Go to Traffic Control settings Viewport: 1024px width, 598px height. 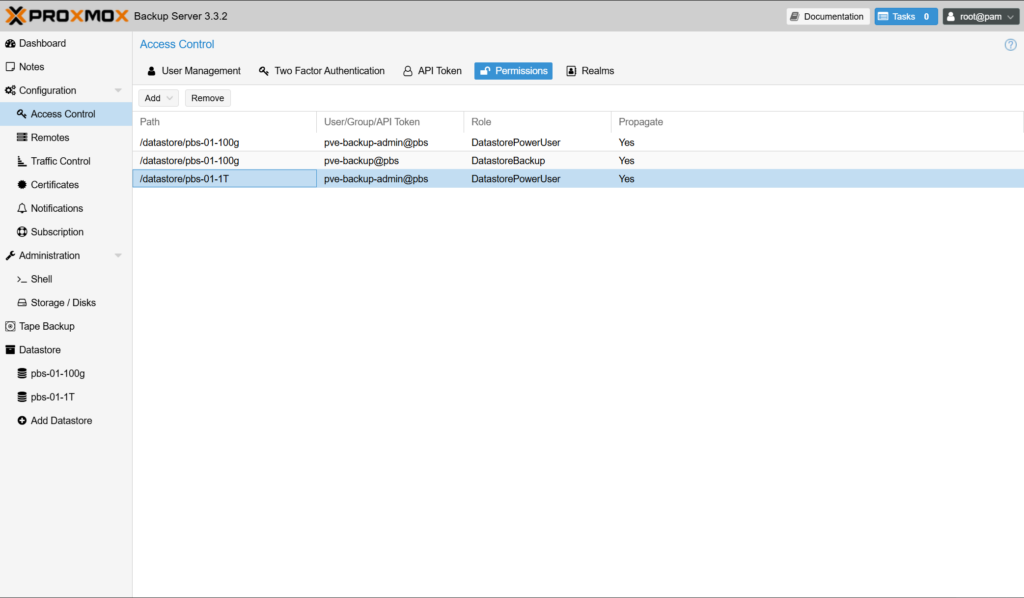60,161
